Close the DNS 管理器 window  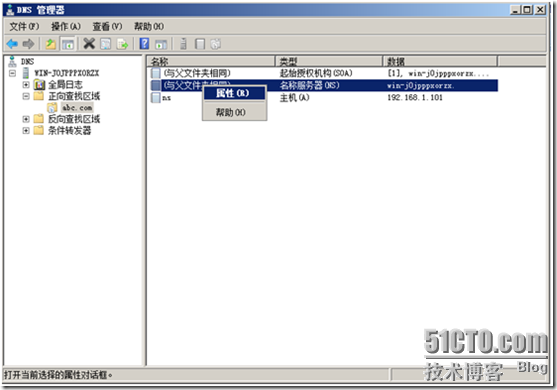(540, 10)
